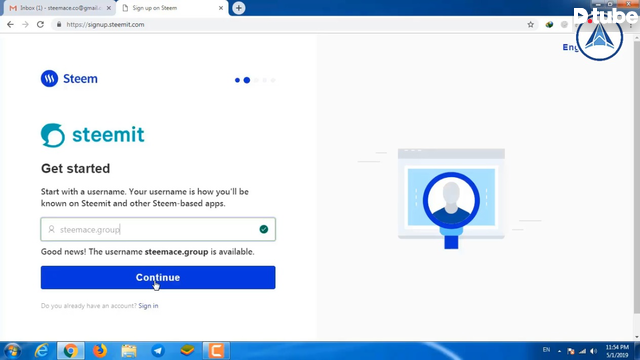Click the user icon in username field
Image resolution: width=640 pixels, height=360 pixels.
click(x=51, y=229)
